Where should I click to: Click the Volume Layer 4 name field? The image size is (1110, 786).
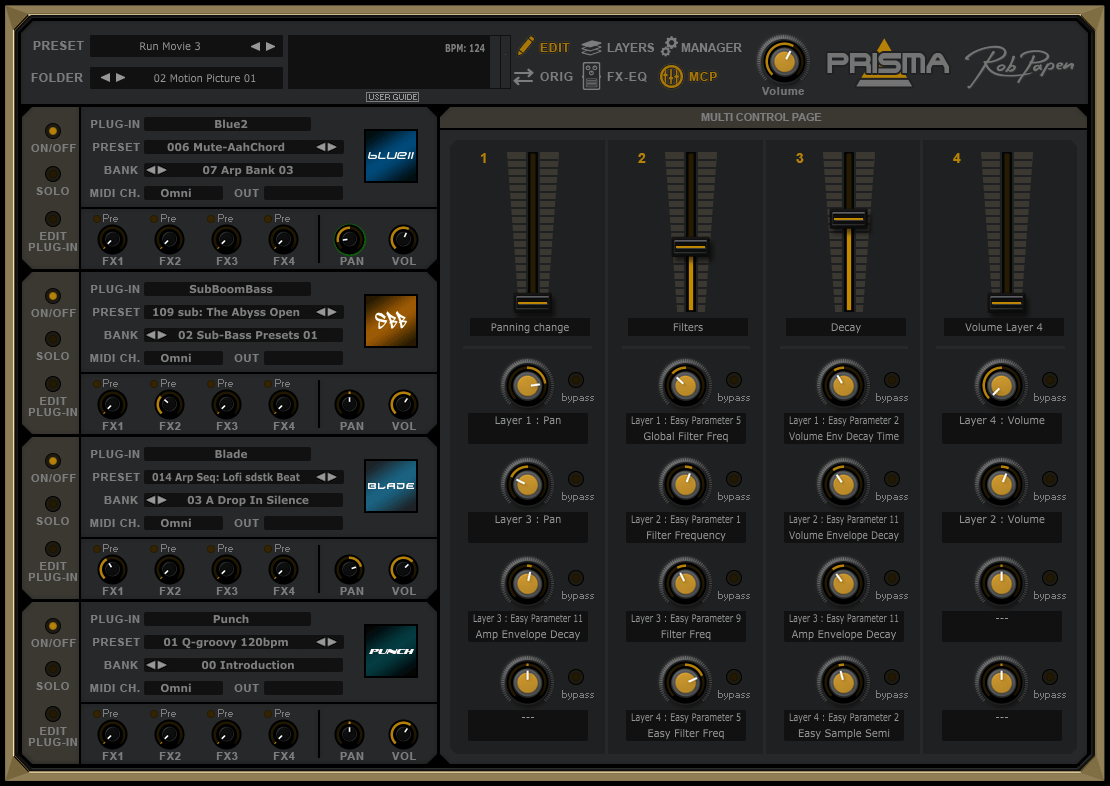[1003, 327]
